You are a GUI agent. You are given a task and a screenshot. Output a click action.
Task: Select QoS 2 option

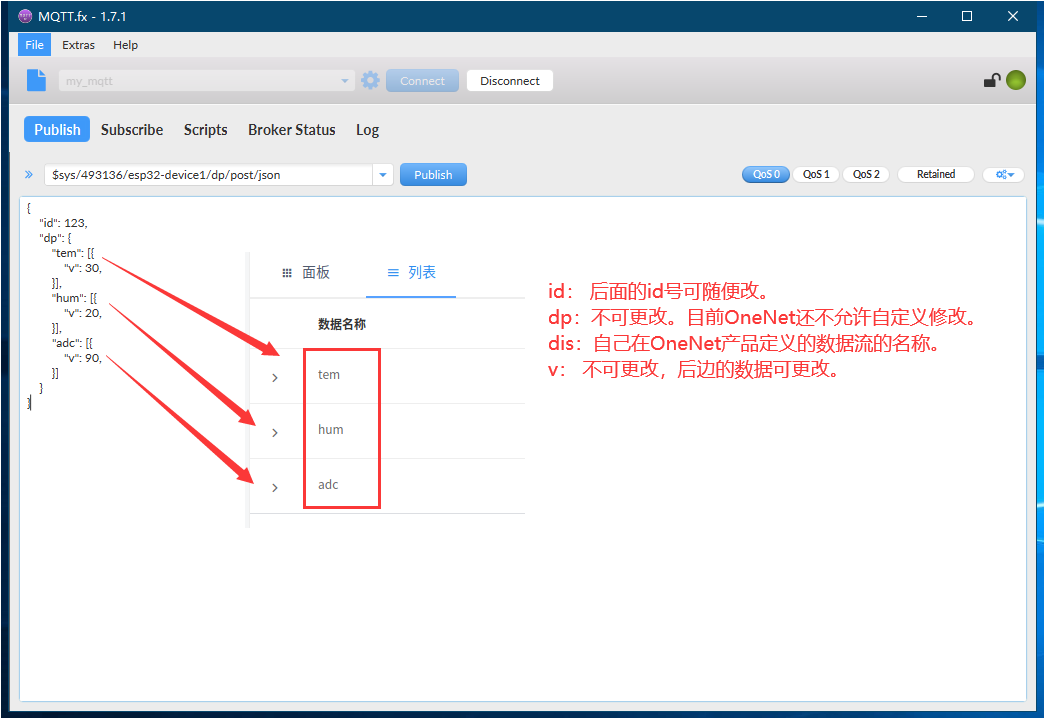[x=866, y=175]
